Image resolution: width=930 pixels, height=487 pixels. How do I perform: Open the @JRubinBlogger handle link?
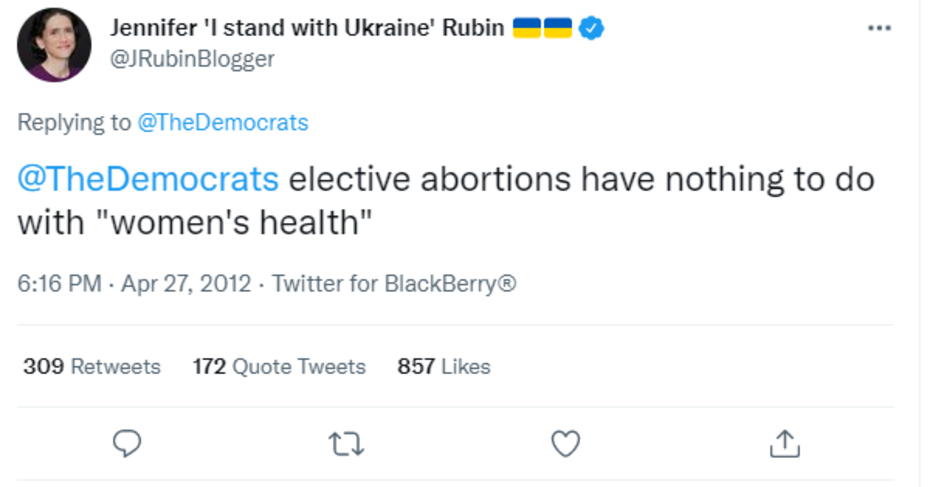[192, 59]
